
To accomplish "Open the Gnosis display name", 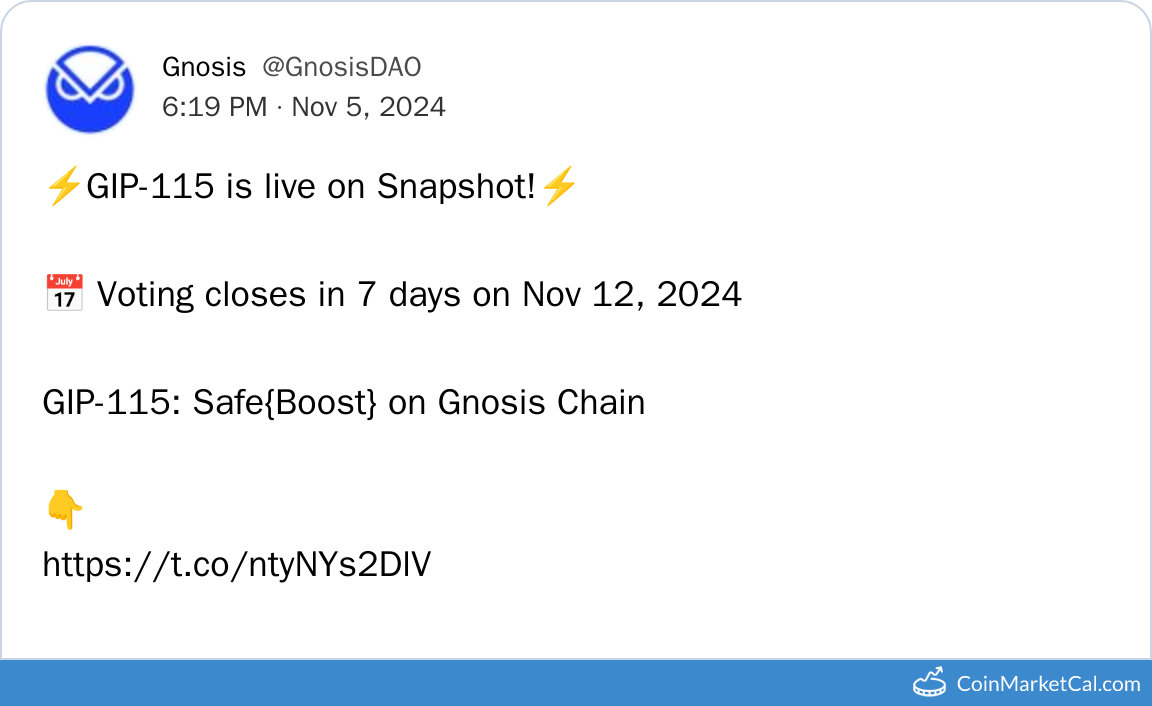I will pyautogui.click(x=204, y=67).
